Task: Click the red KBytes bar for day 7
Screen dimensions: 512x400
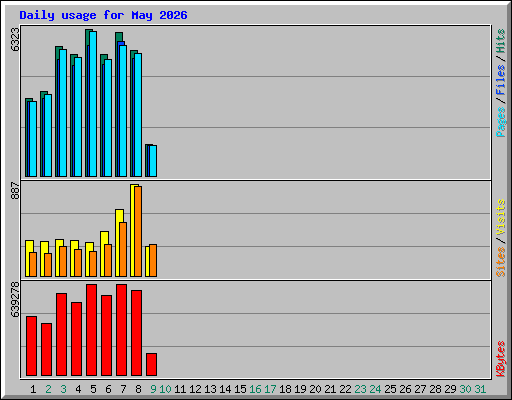Action: (x=122, y=330)
